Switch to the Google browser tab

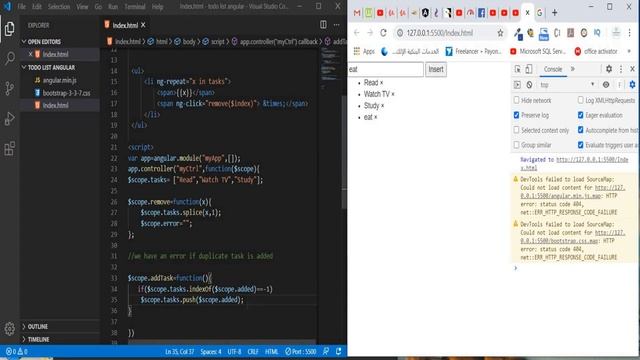coord(540,13)
